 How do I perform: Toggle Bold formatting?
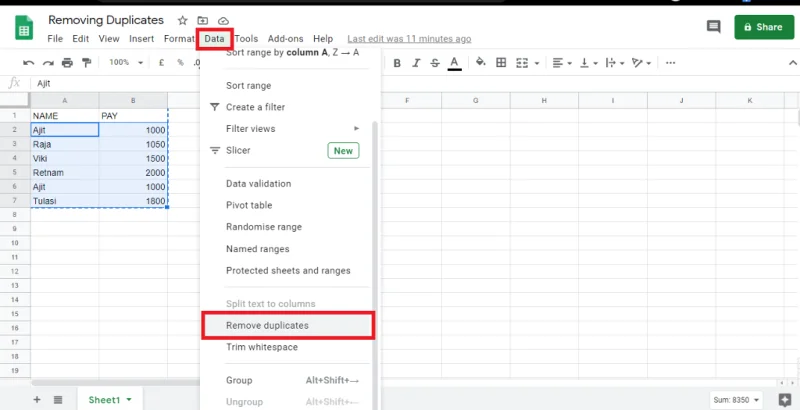pyautogui.click(x=397, y=63)
